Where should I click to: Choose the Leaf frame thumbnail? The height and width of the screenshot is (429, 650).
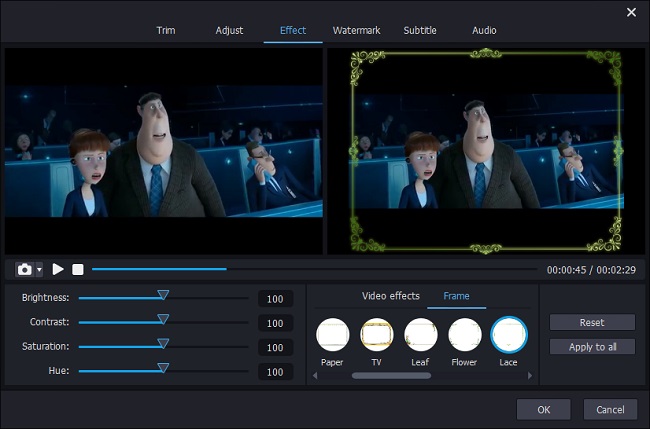(421, 335)
